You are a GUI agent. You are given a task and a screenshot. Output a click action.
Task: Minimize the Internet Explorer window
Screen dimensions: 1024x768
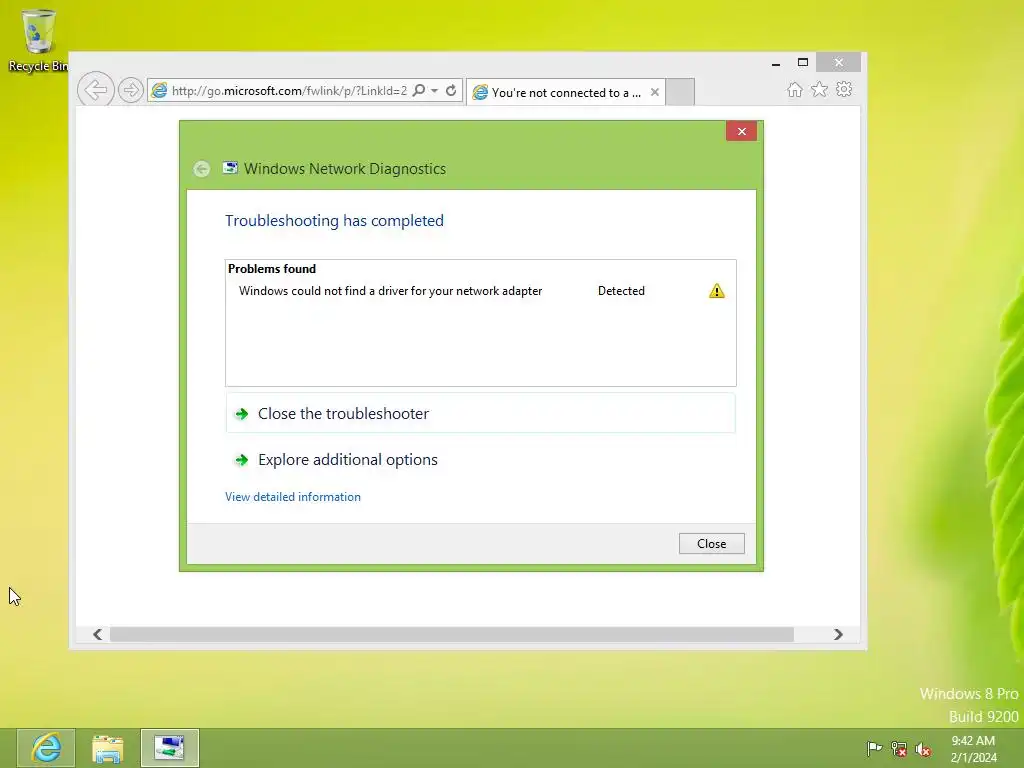(776, 63)
